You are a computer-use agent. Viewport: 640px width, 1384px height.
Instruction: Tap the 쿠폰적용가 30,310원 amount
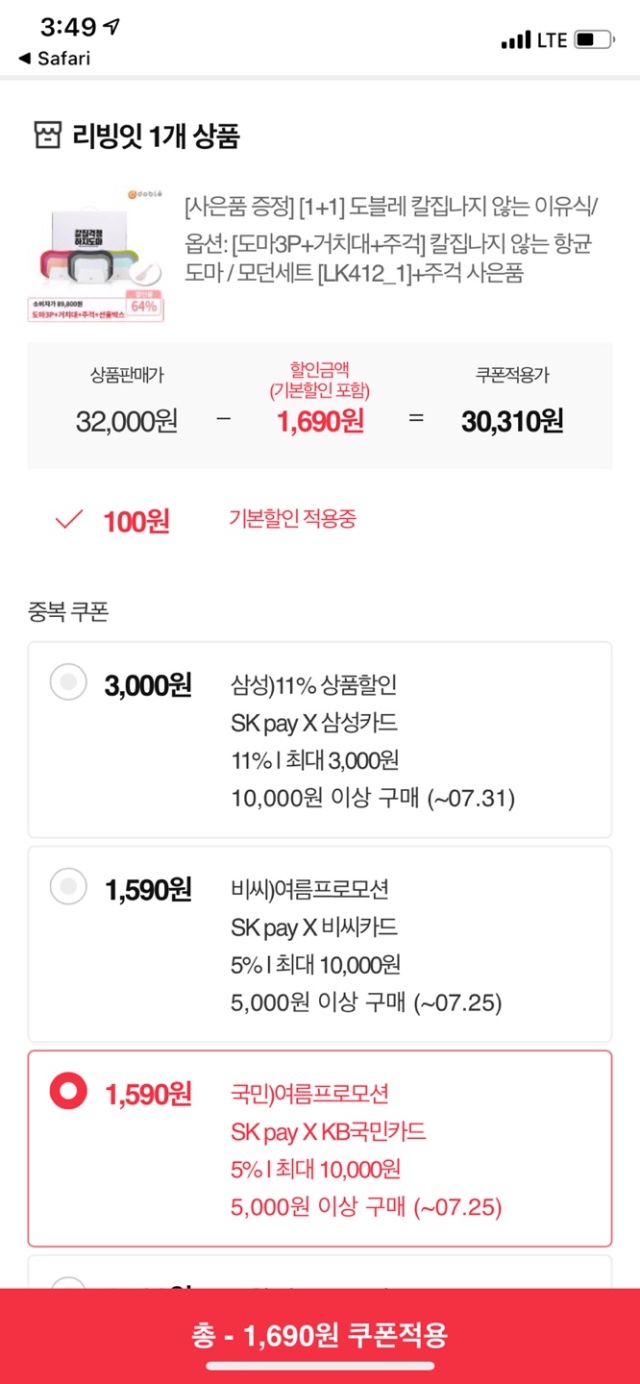point(512,421)
